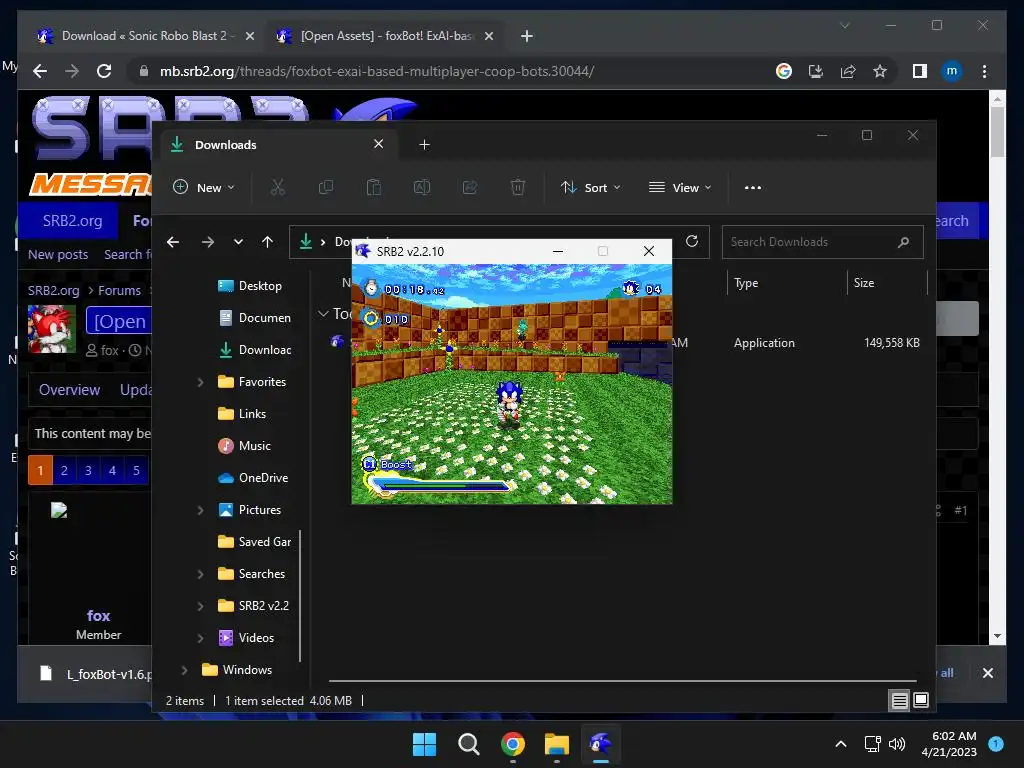Open Sort dropdown menu
This screenshot has width=1024, height=768.
click(590, 187)
